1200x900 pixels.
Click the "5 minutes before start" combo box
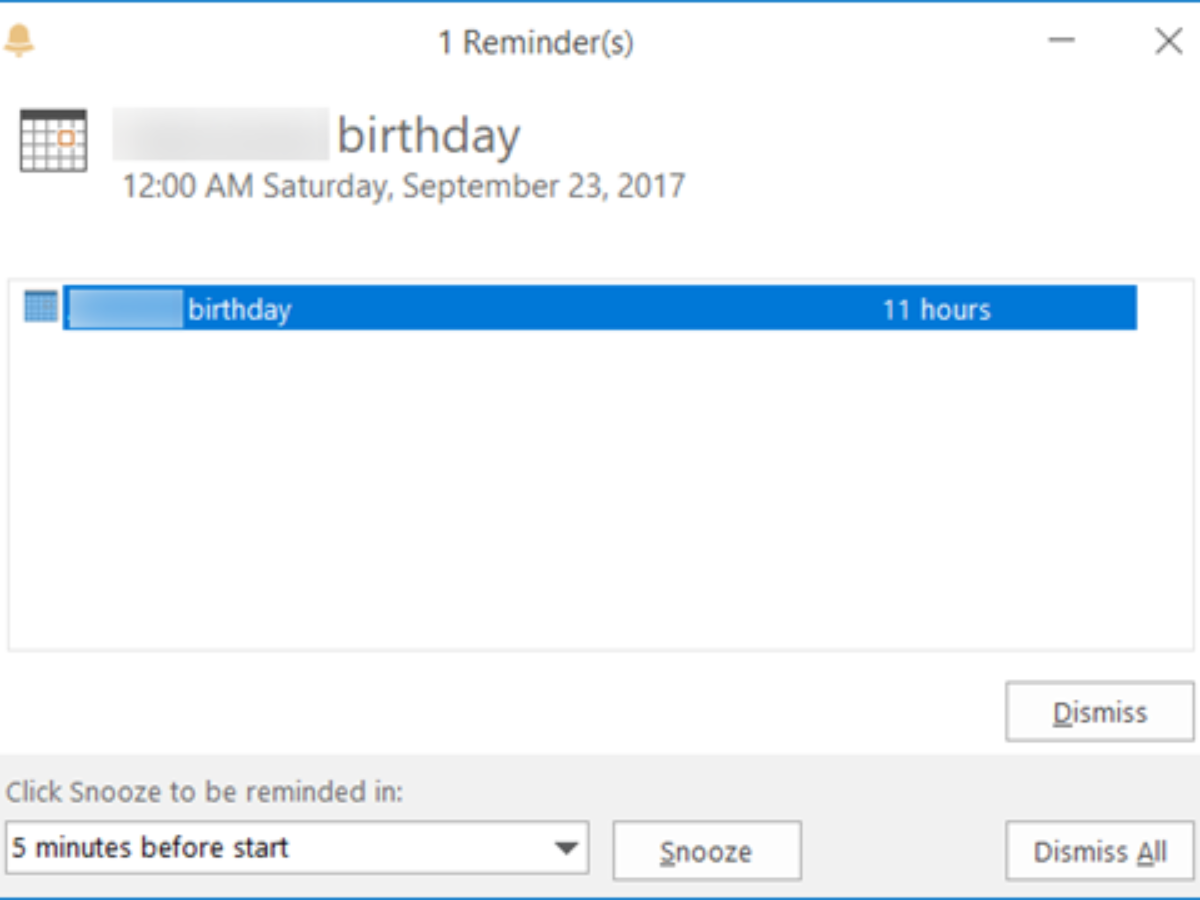tap(280, 849)
